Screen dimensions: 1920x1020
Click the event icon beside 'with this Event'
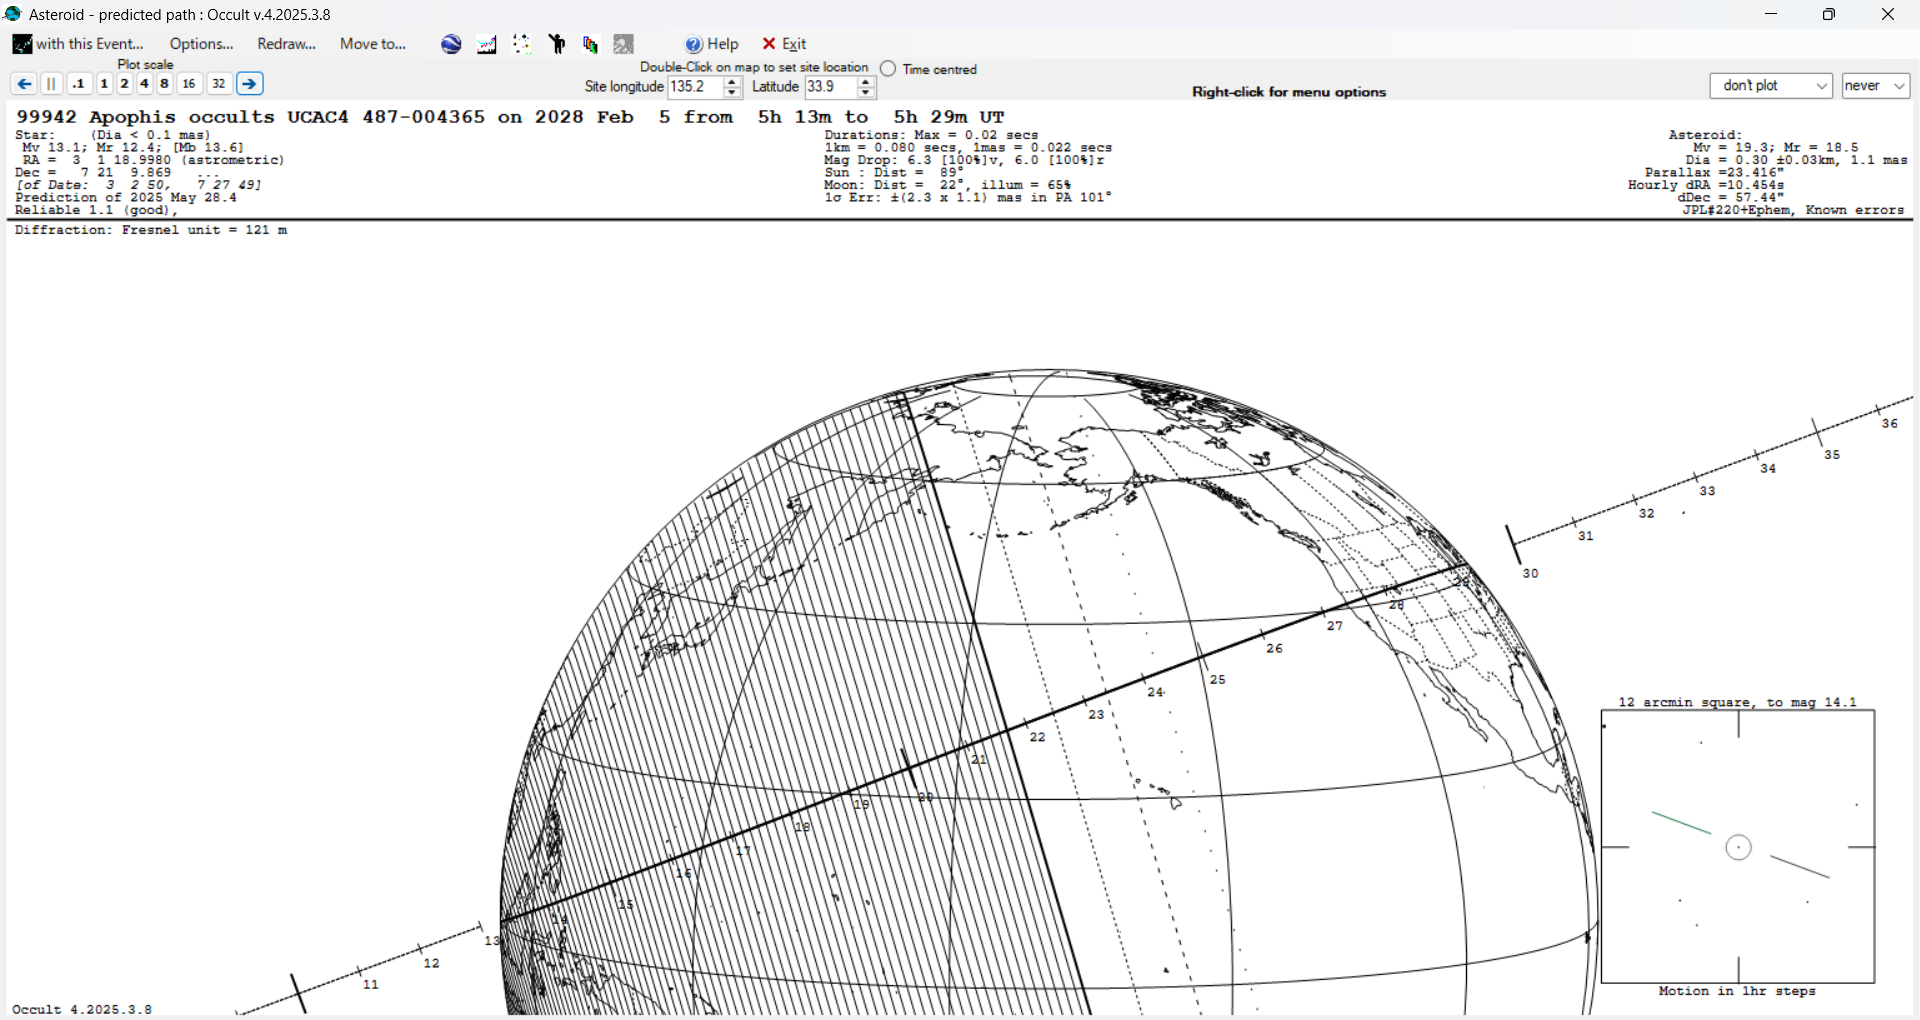22,44
